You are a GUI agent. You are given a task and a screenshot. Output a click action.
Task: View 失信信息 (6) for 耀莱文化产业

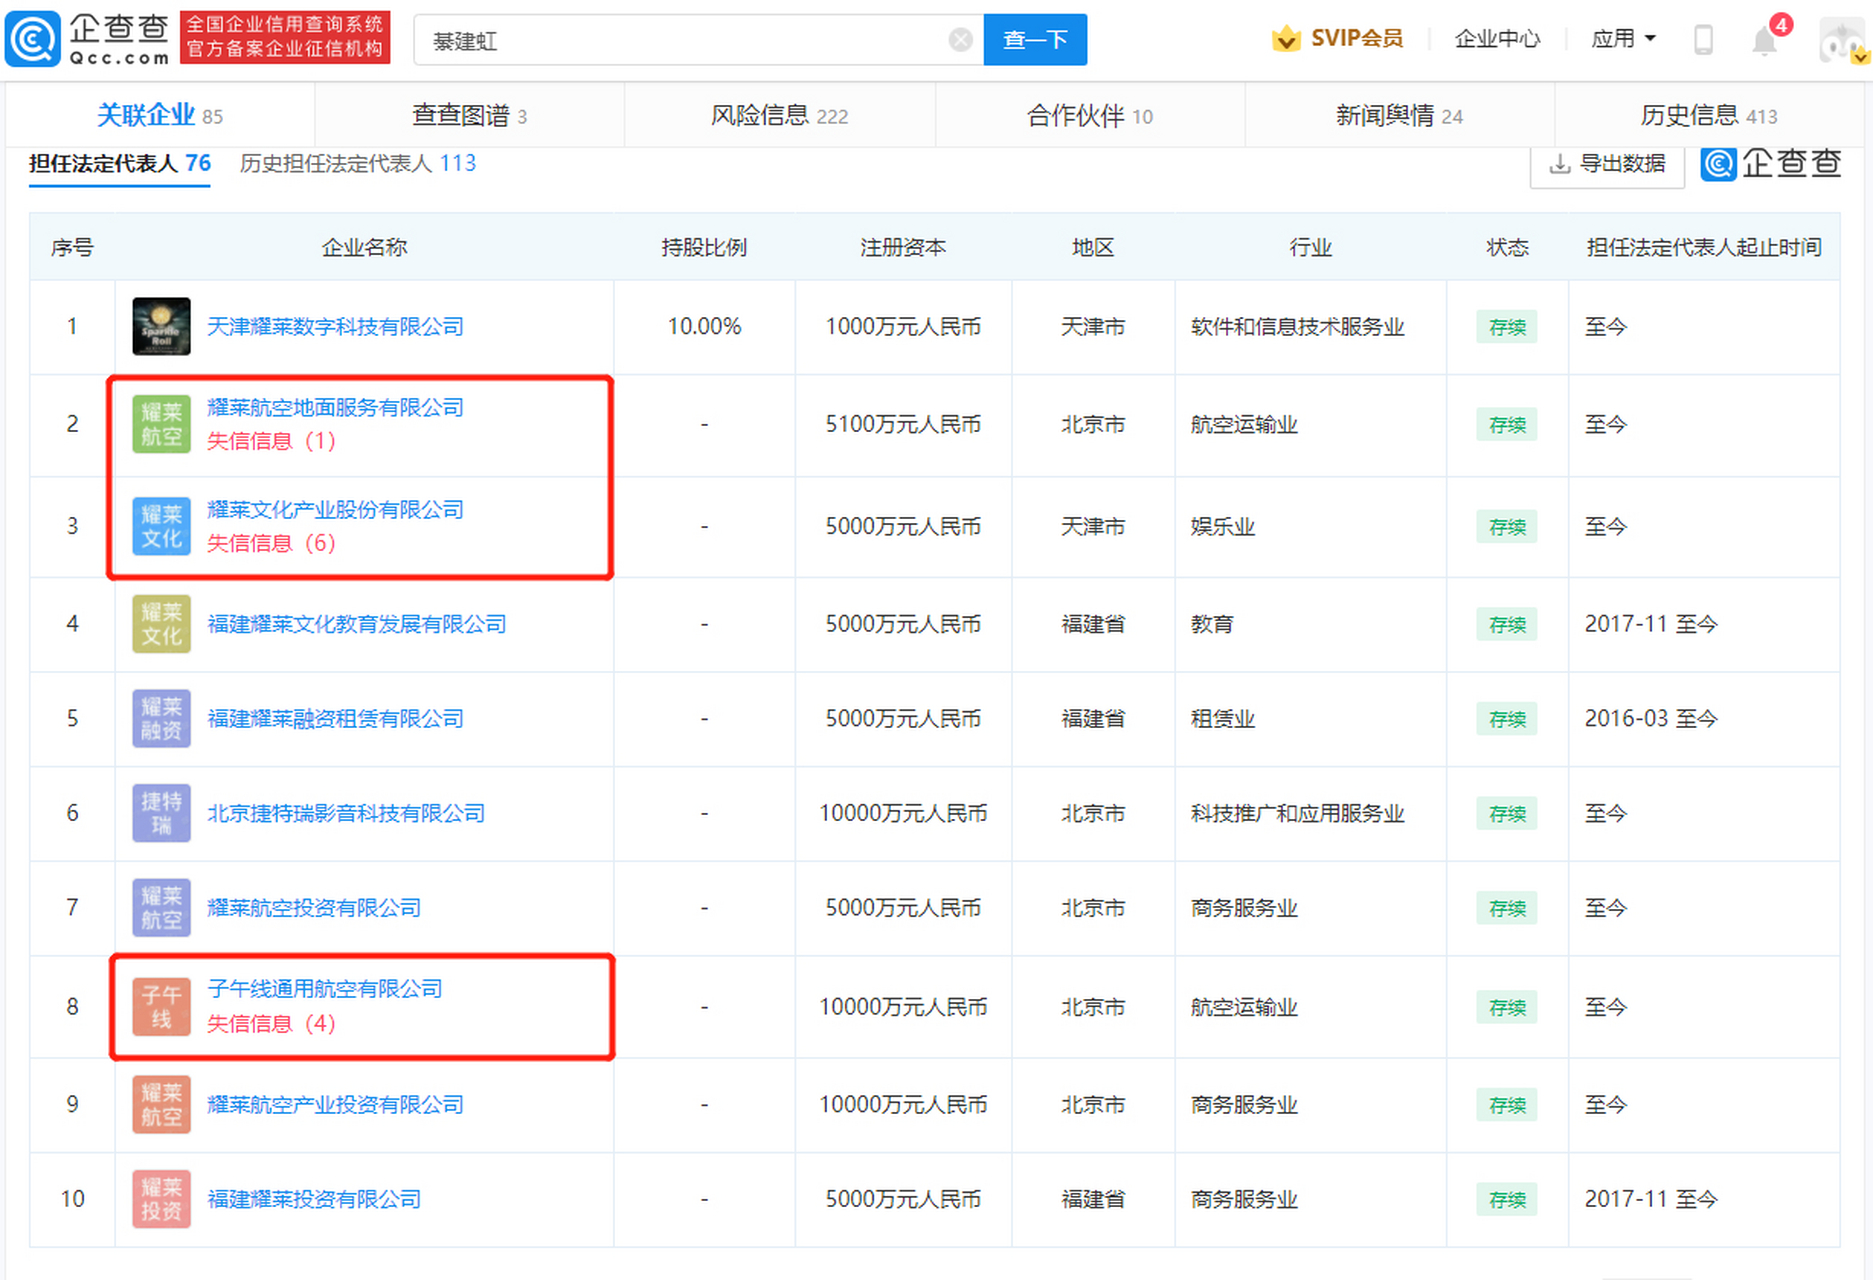pyautogui.click(x=271, y=543)
